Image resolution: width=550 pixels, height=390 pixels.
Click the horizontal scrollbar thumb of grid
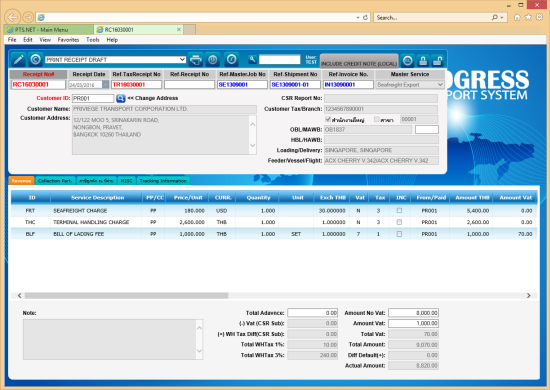pos(126,296)
